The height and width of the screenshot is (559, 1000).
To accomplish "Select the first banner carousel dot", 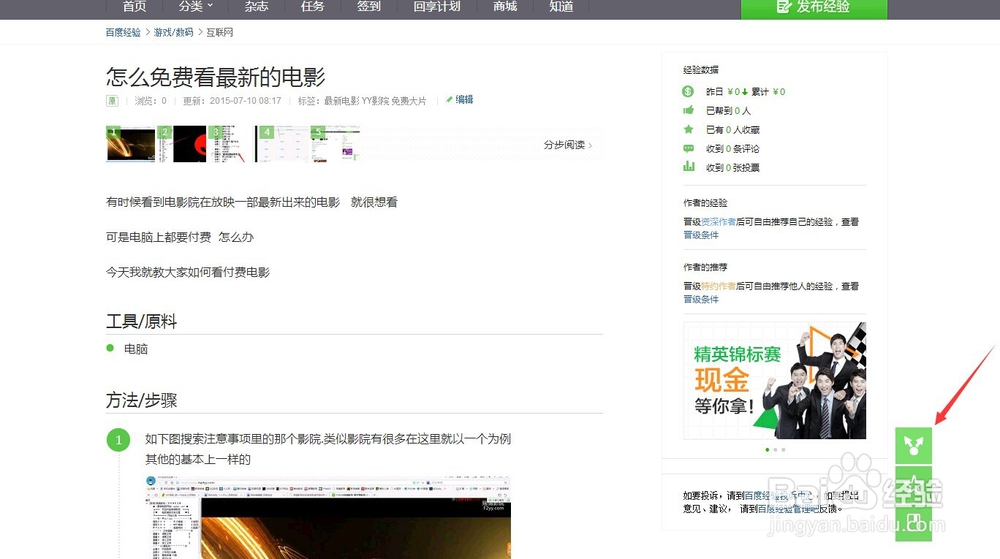I will click(x=767, y=450).
